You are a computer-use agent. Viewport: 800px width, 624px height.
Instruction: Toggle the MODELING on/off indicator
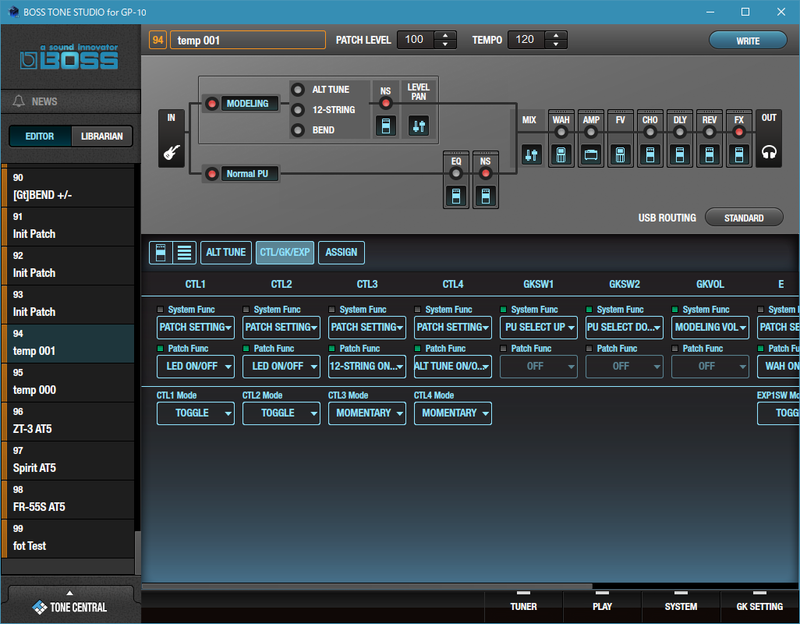tap(211, 104)
